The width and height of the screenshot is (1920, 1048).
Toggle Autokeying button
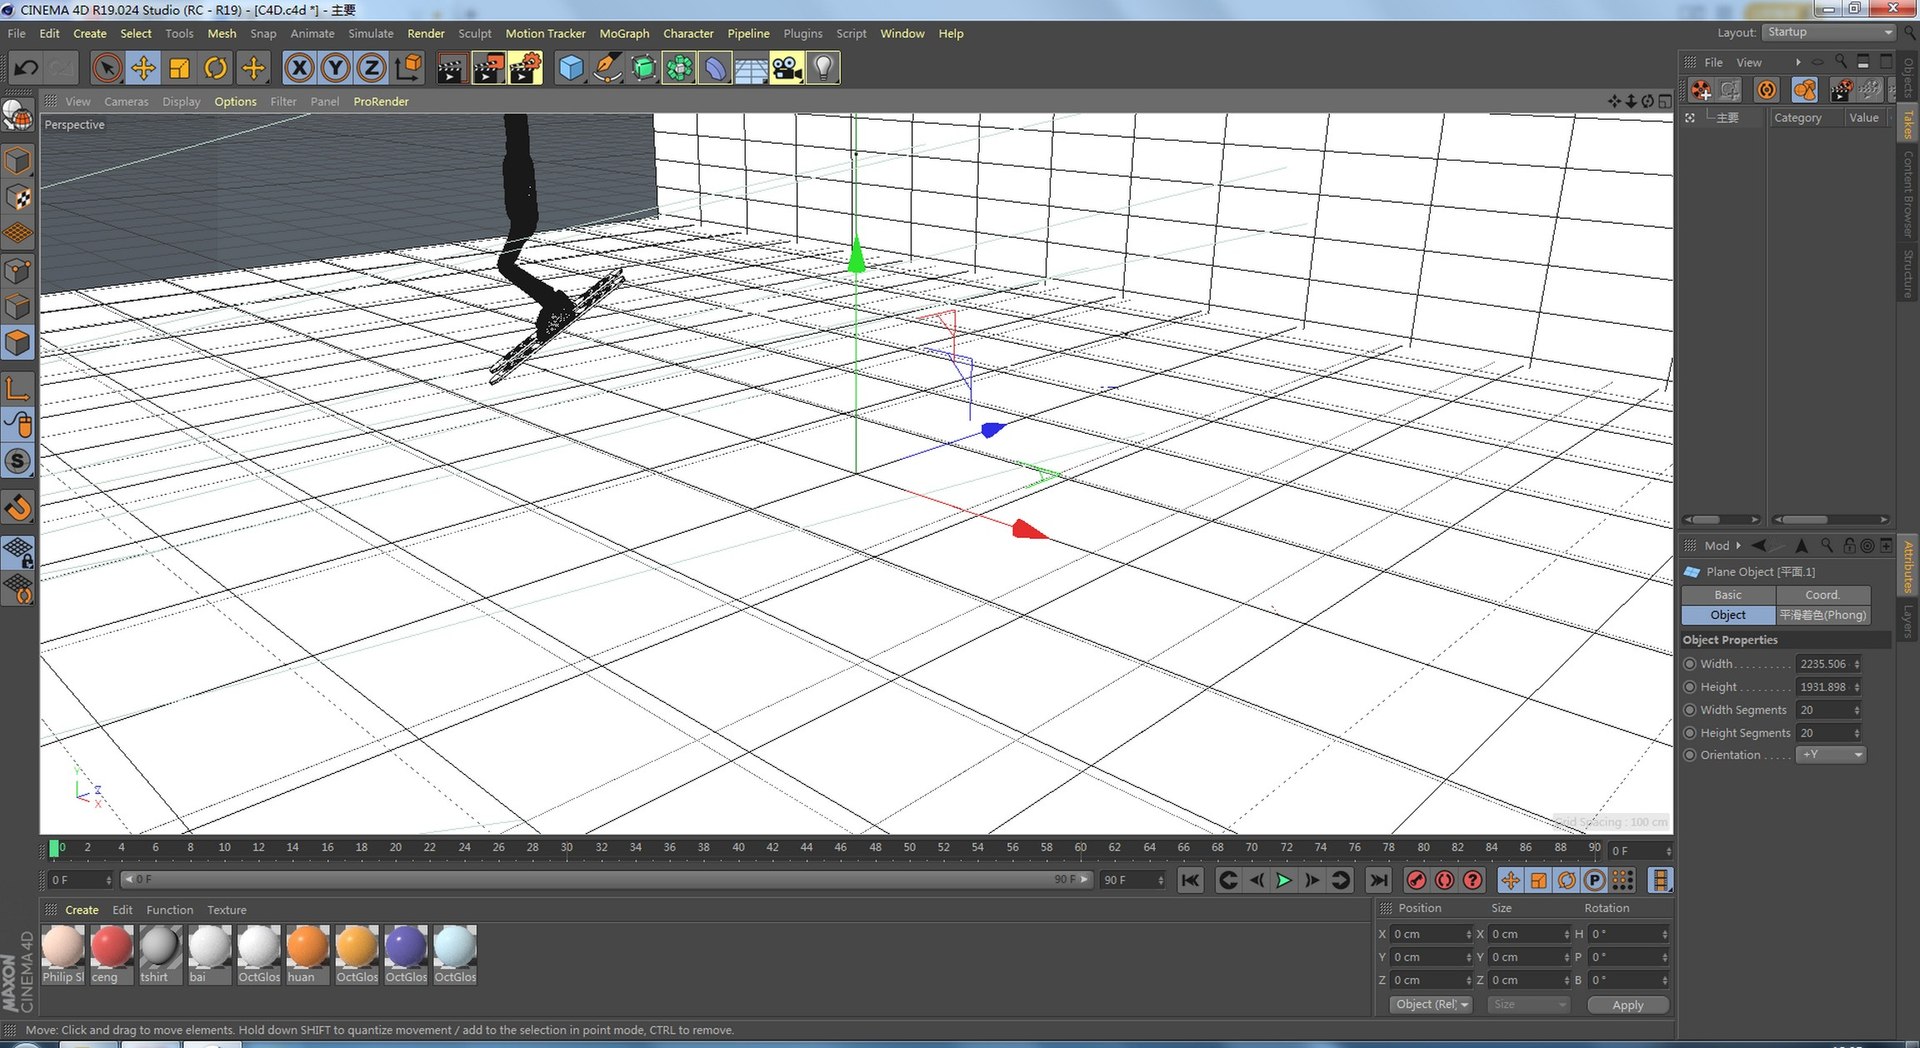(x=1444, y=880)
